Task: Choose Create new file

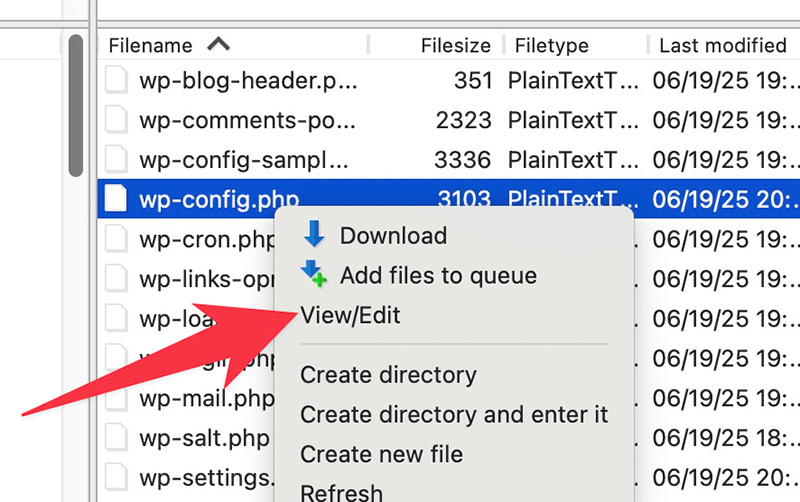Action: click(382, 454)
